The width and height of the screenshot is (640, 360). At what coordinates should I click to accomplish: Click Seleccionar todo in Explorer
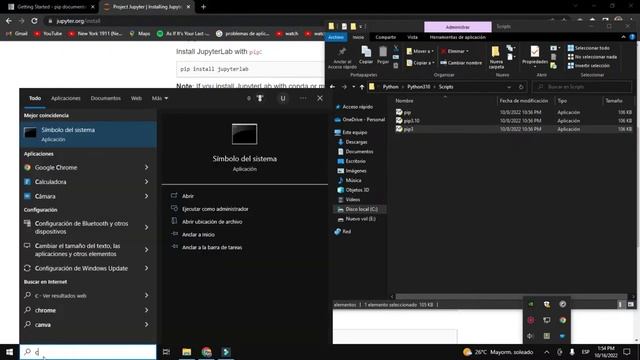[x=588, y=48]
